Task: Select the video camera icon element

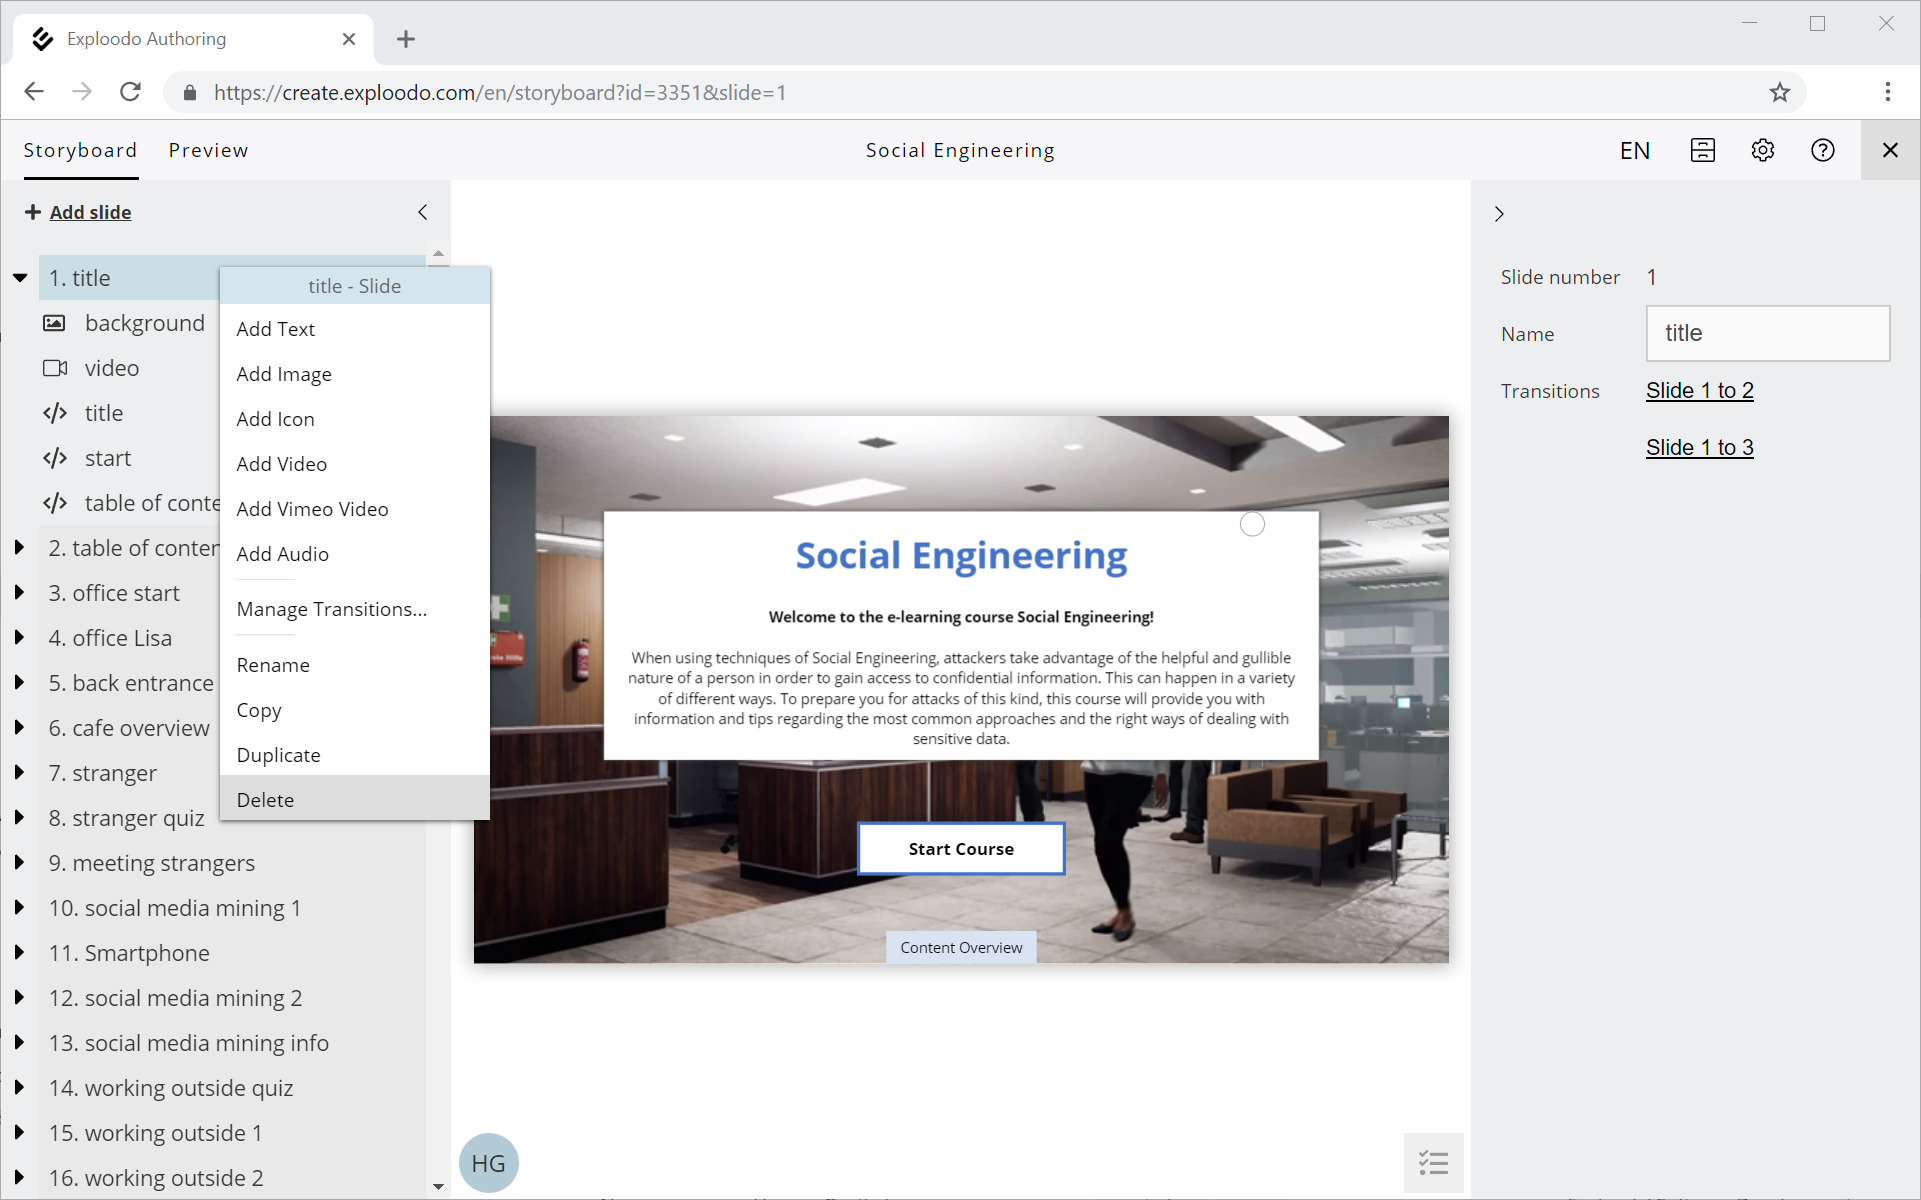Action: [x=55, y=368]
